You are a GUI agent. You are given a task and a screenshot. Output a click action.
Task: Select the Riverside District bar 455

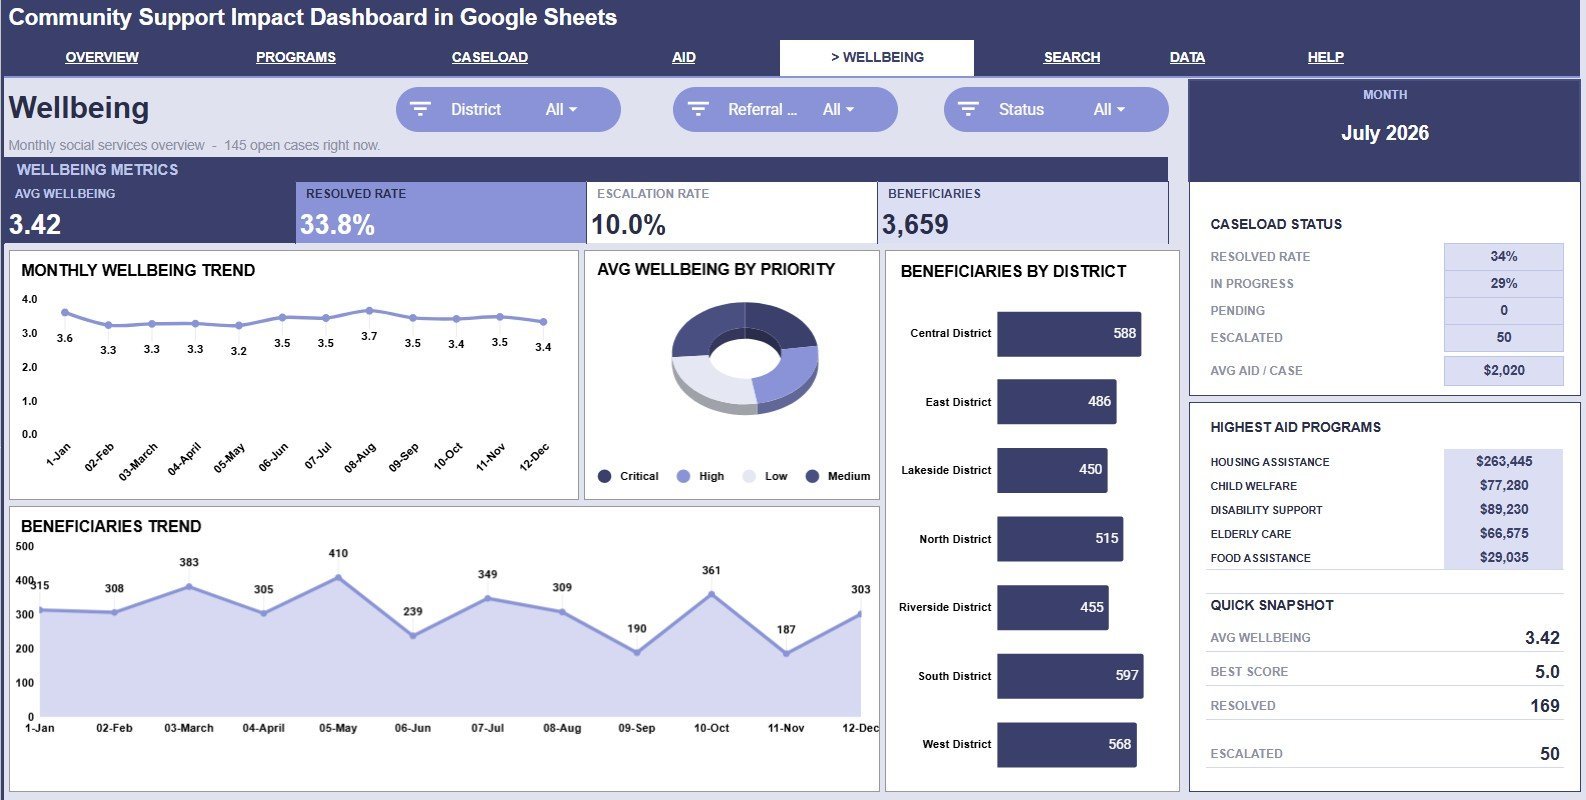(x=1053, y=607)
